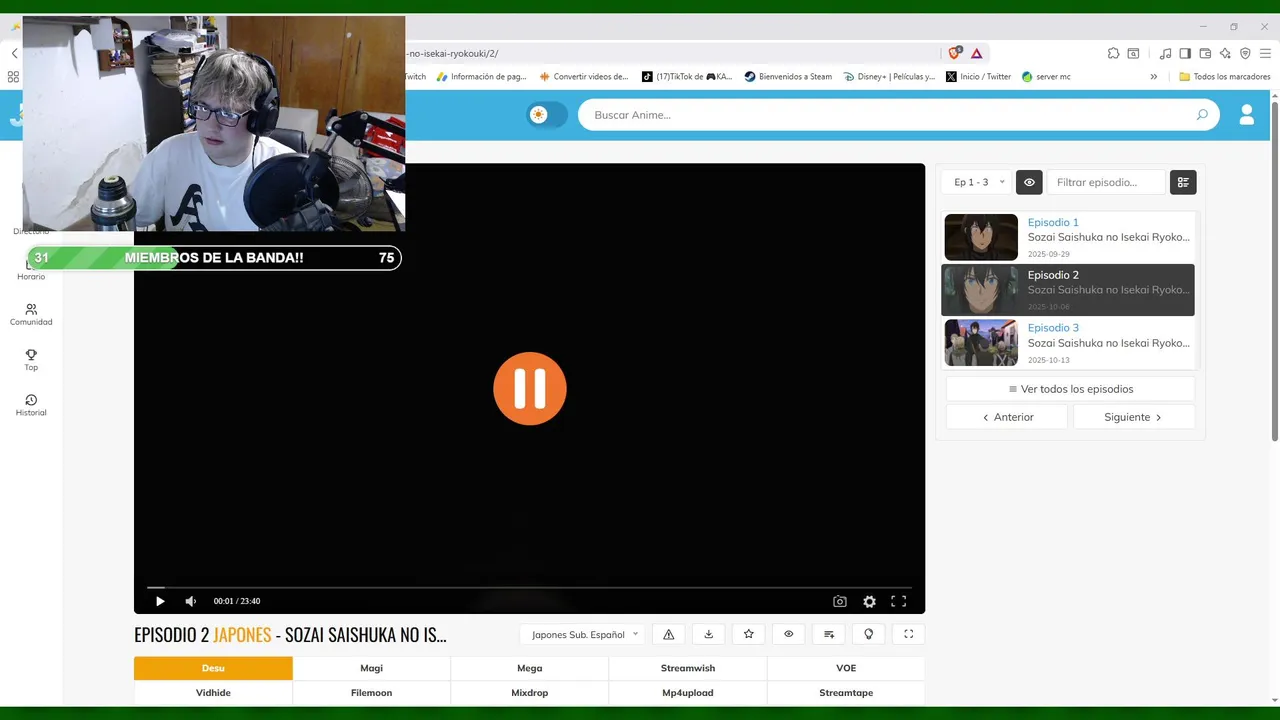Open the Ep 1 - 3 range dropdown
1280x720 pixels.
coord(977,182)
